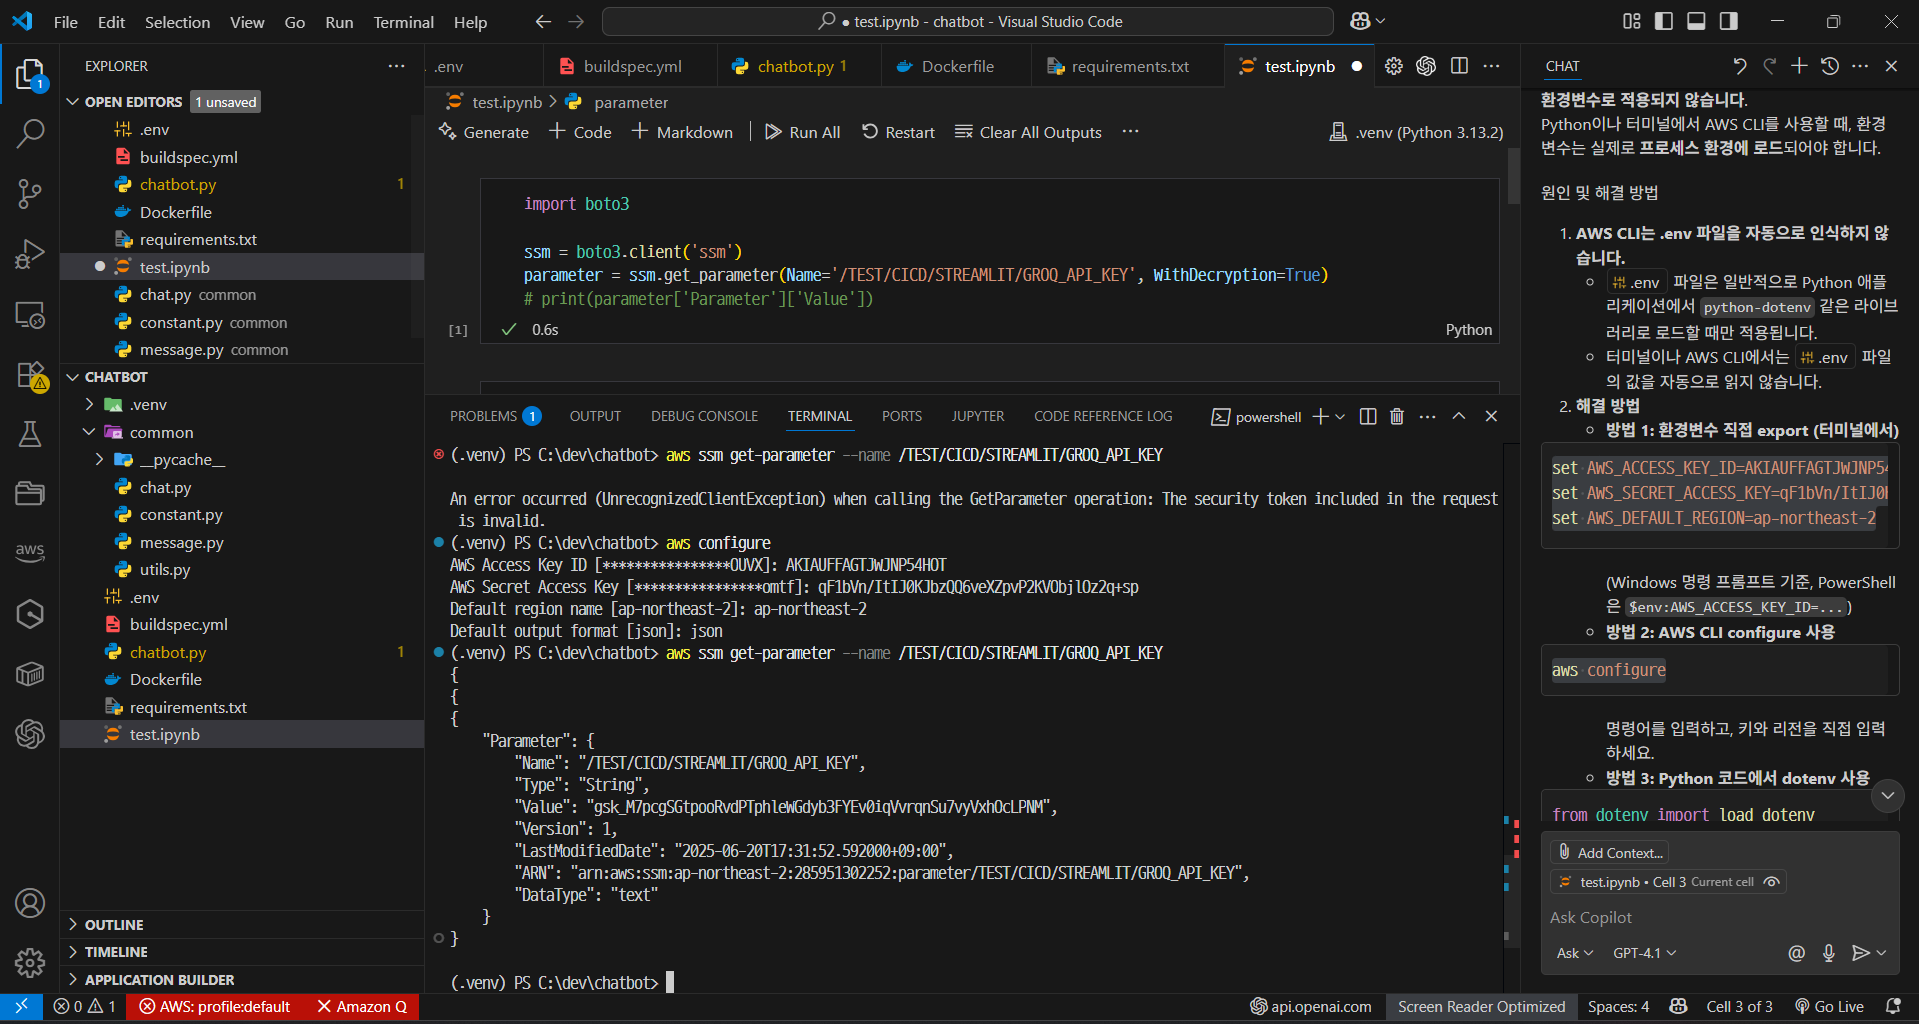The height and width of the screenshot is (1024, 1919).
Task: Open the Ask chat mode dropdown
Action: [x=1574, y=953]
